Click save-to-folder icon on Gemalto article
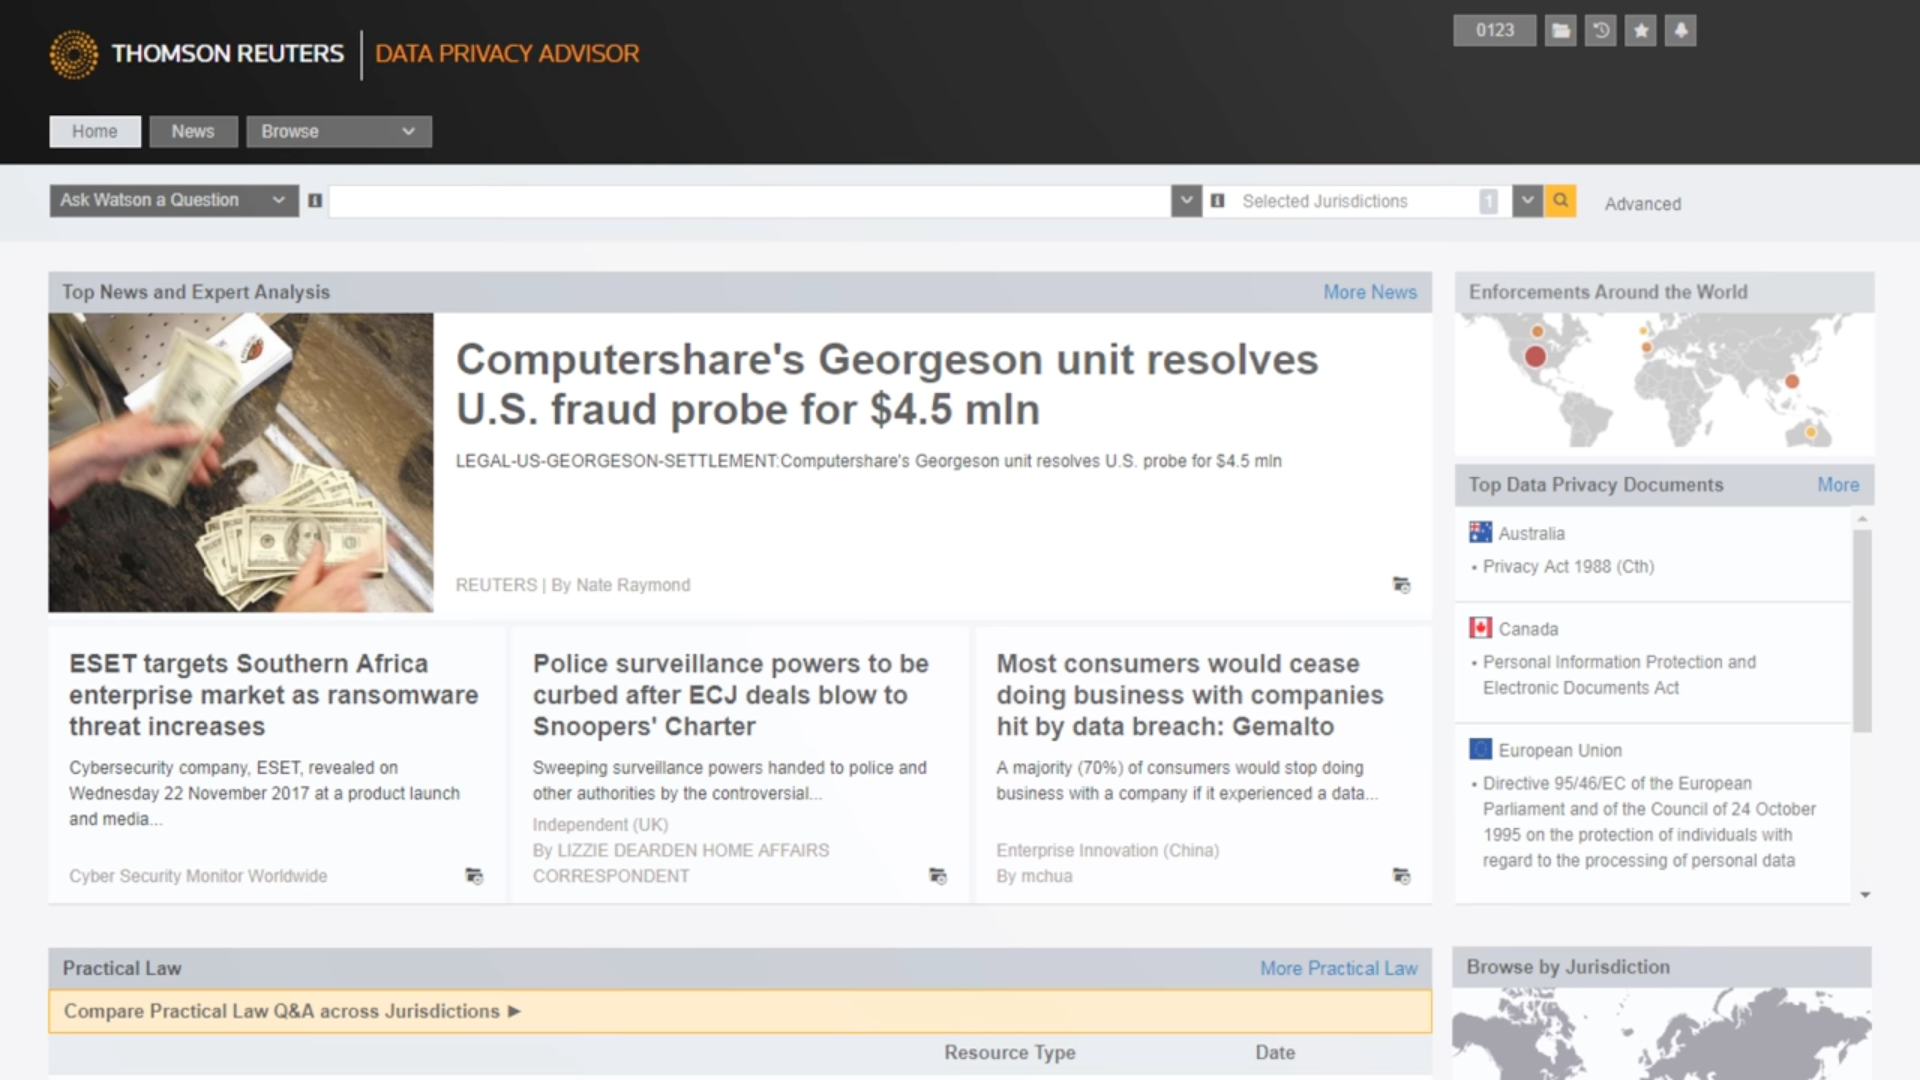 point(1401,876)
